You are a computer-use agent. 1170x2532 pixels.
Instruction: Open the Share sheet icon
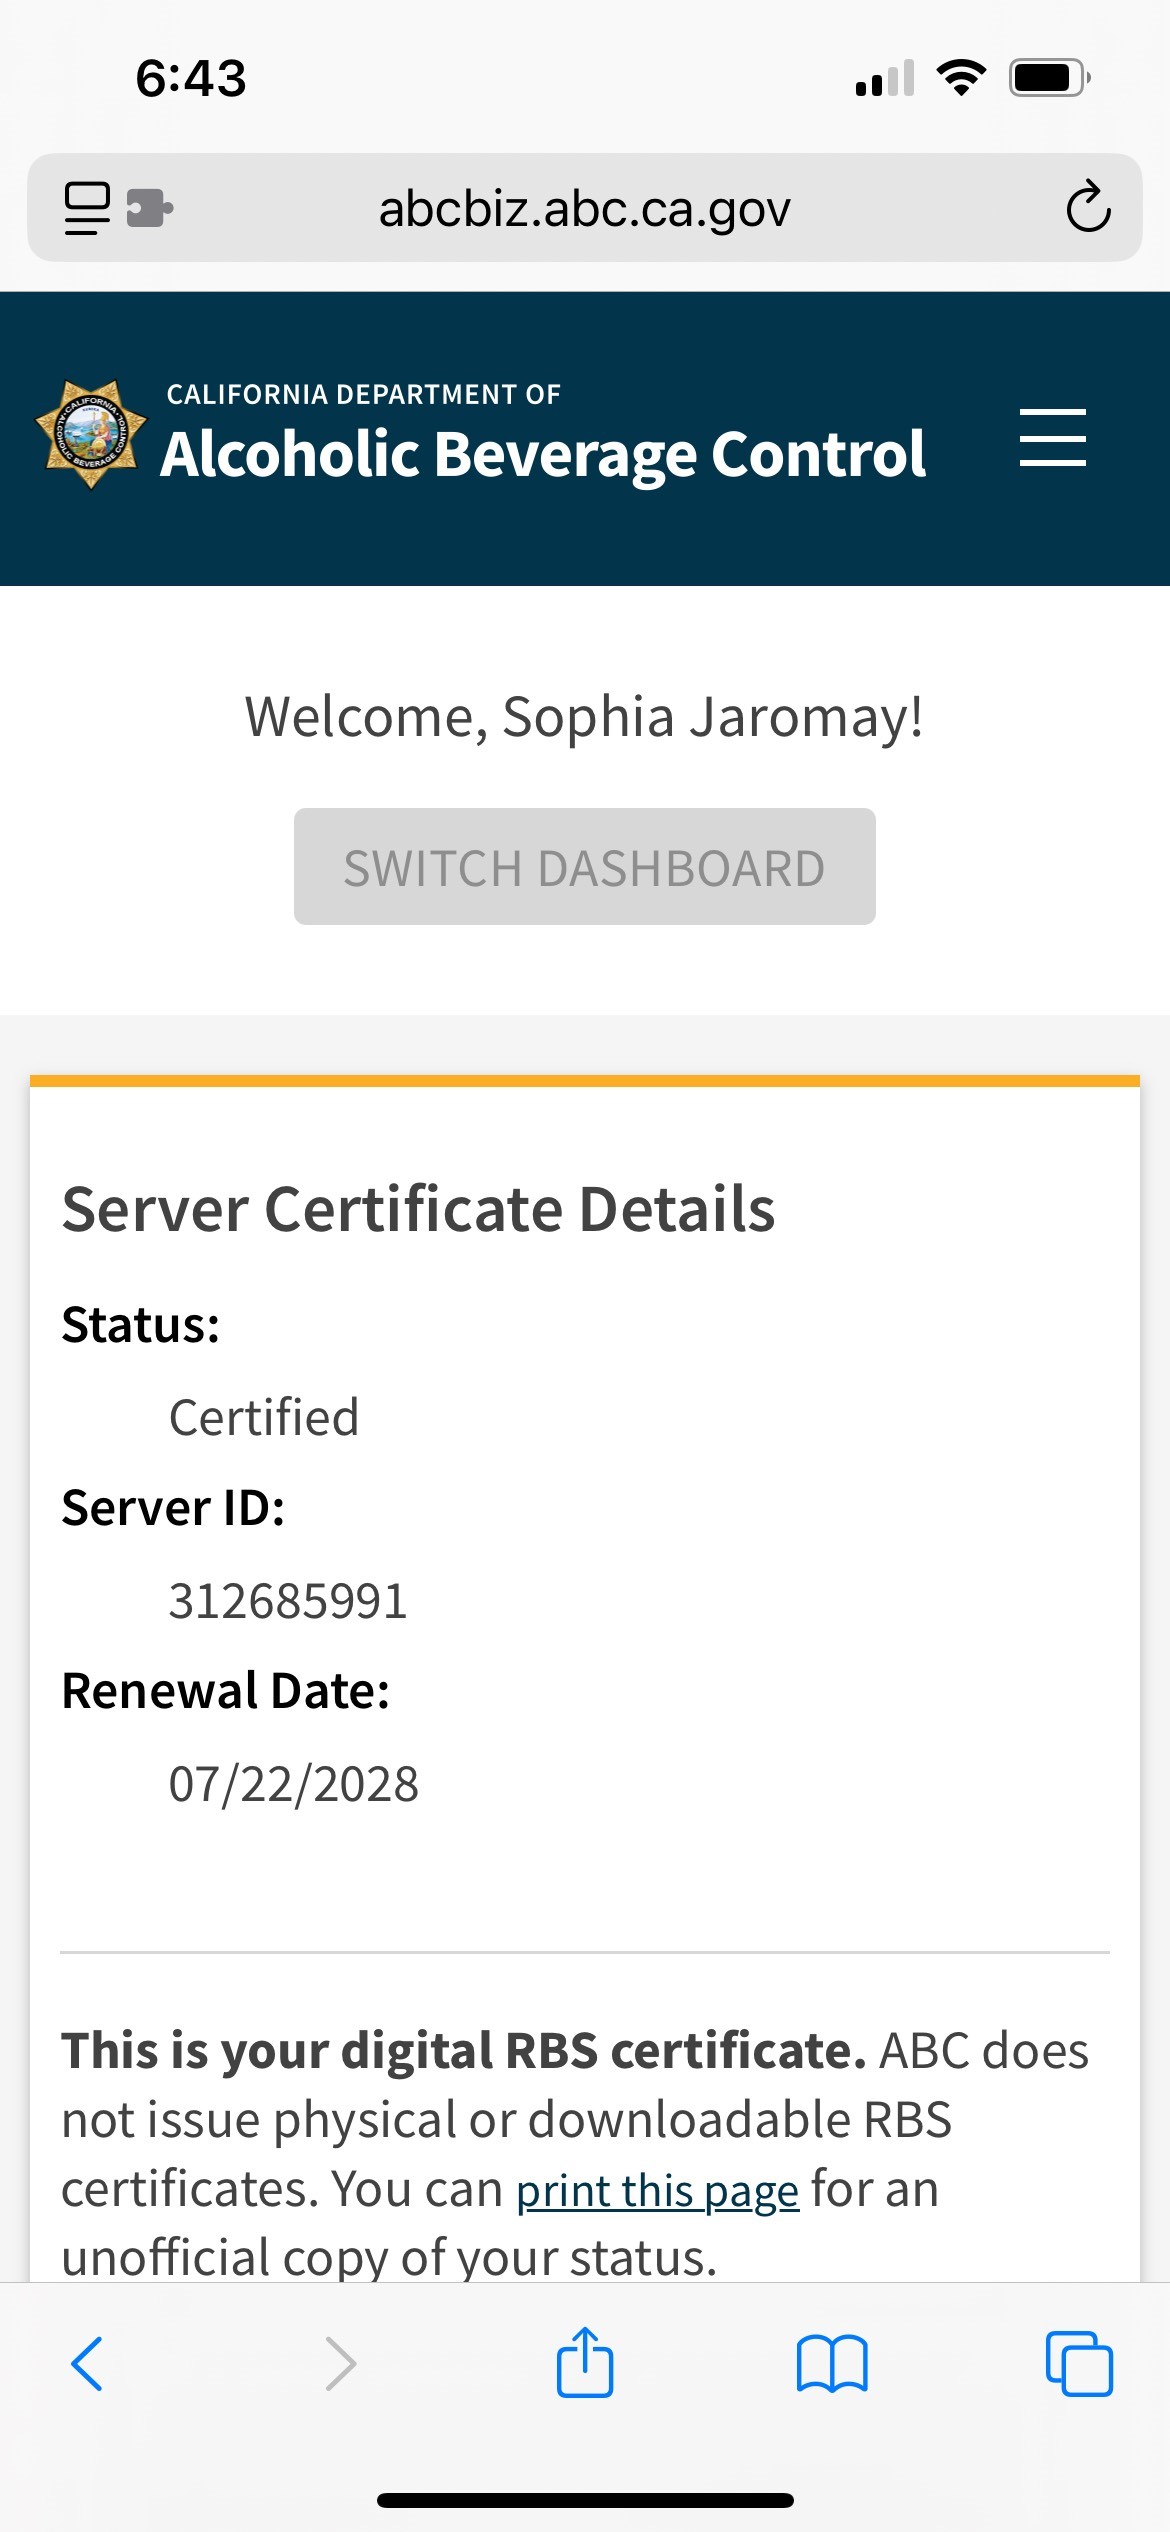585,2362
